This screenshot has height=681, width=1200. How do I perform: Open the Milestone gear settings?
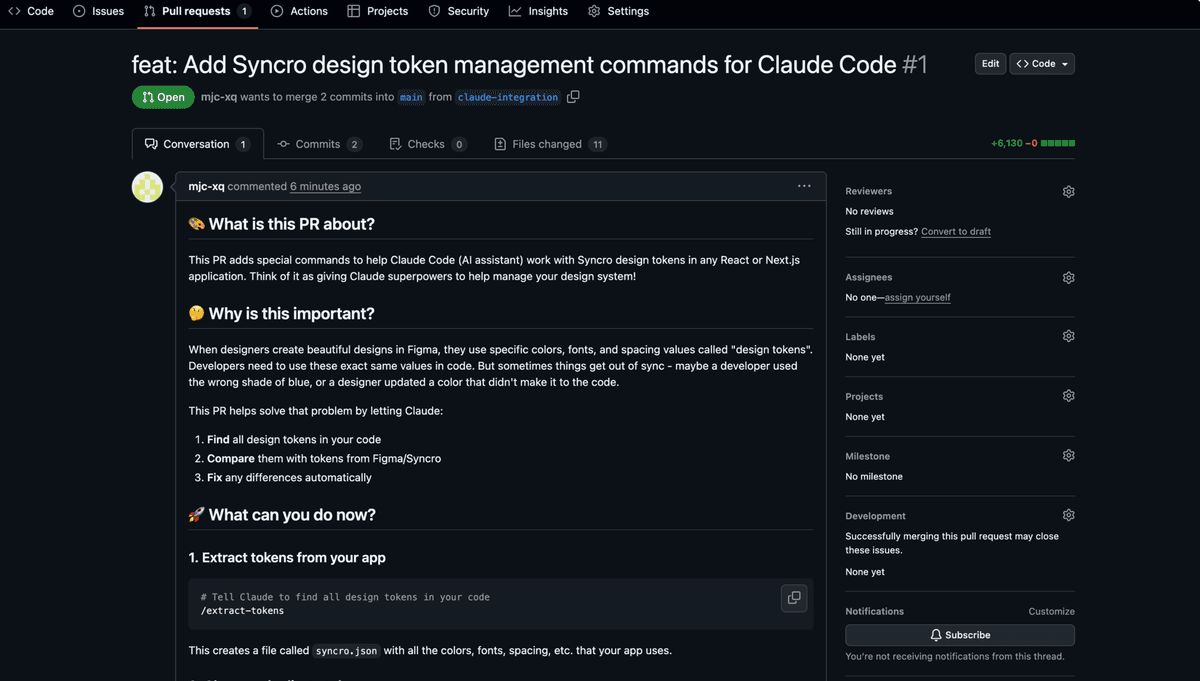click(x=1068, y=456)
